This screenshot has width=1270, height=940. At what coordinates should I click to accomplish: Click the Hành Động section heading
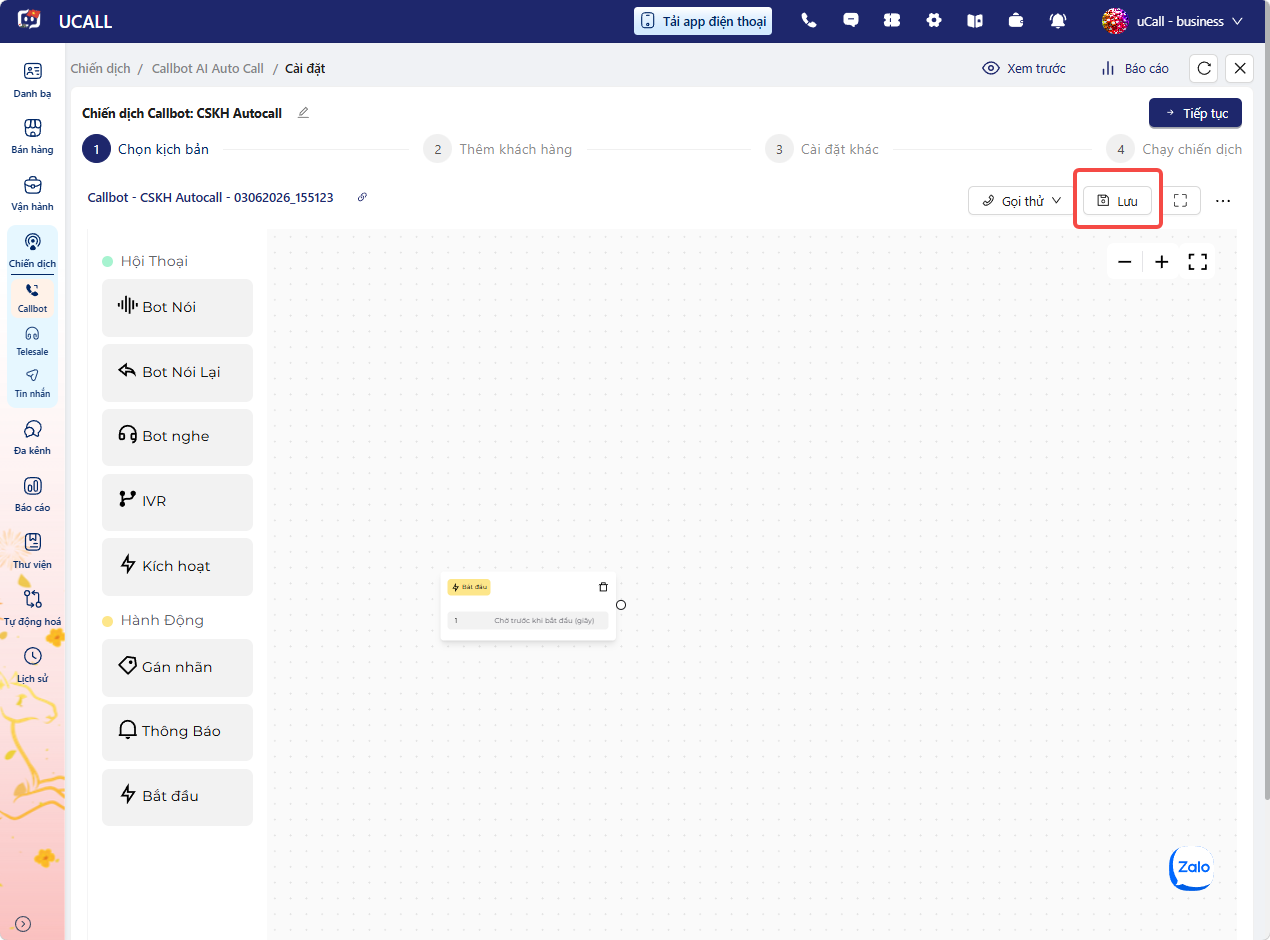pyautogui.click(x=162, y=620)
